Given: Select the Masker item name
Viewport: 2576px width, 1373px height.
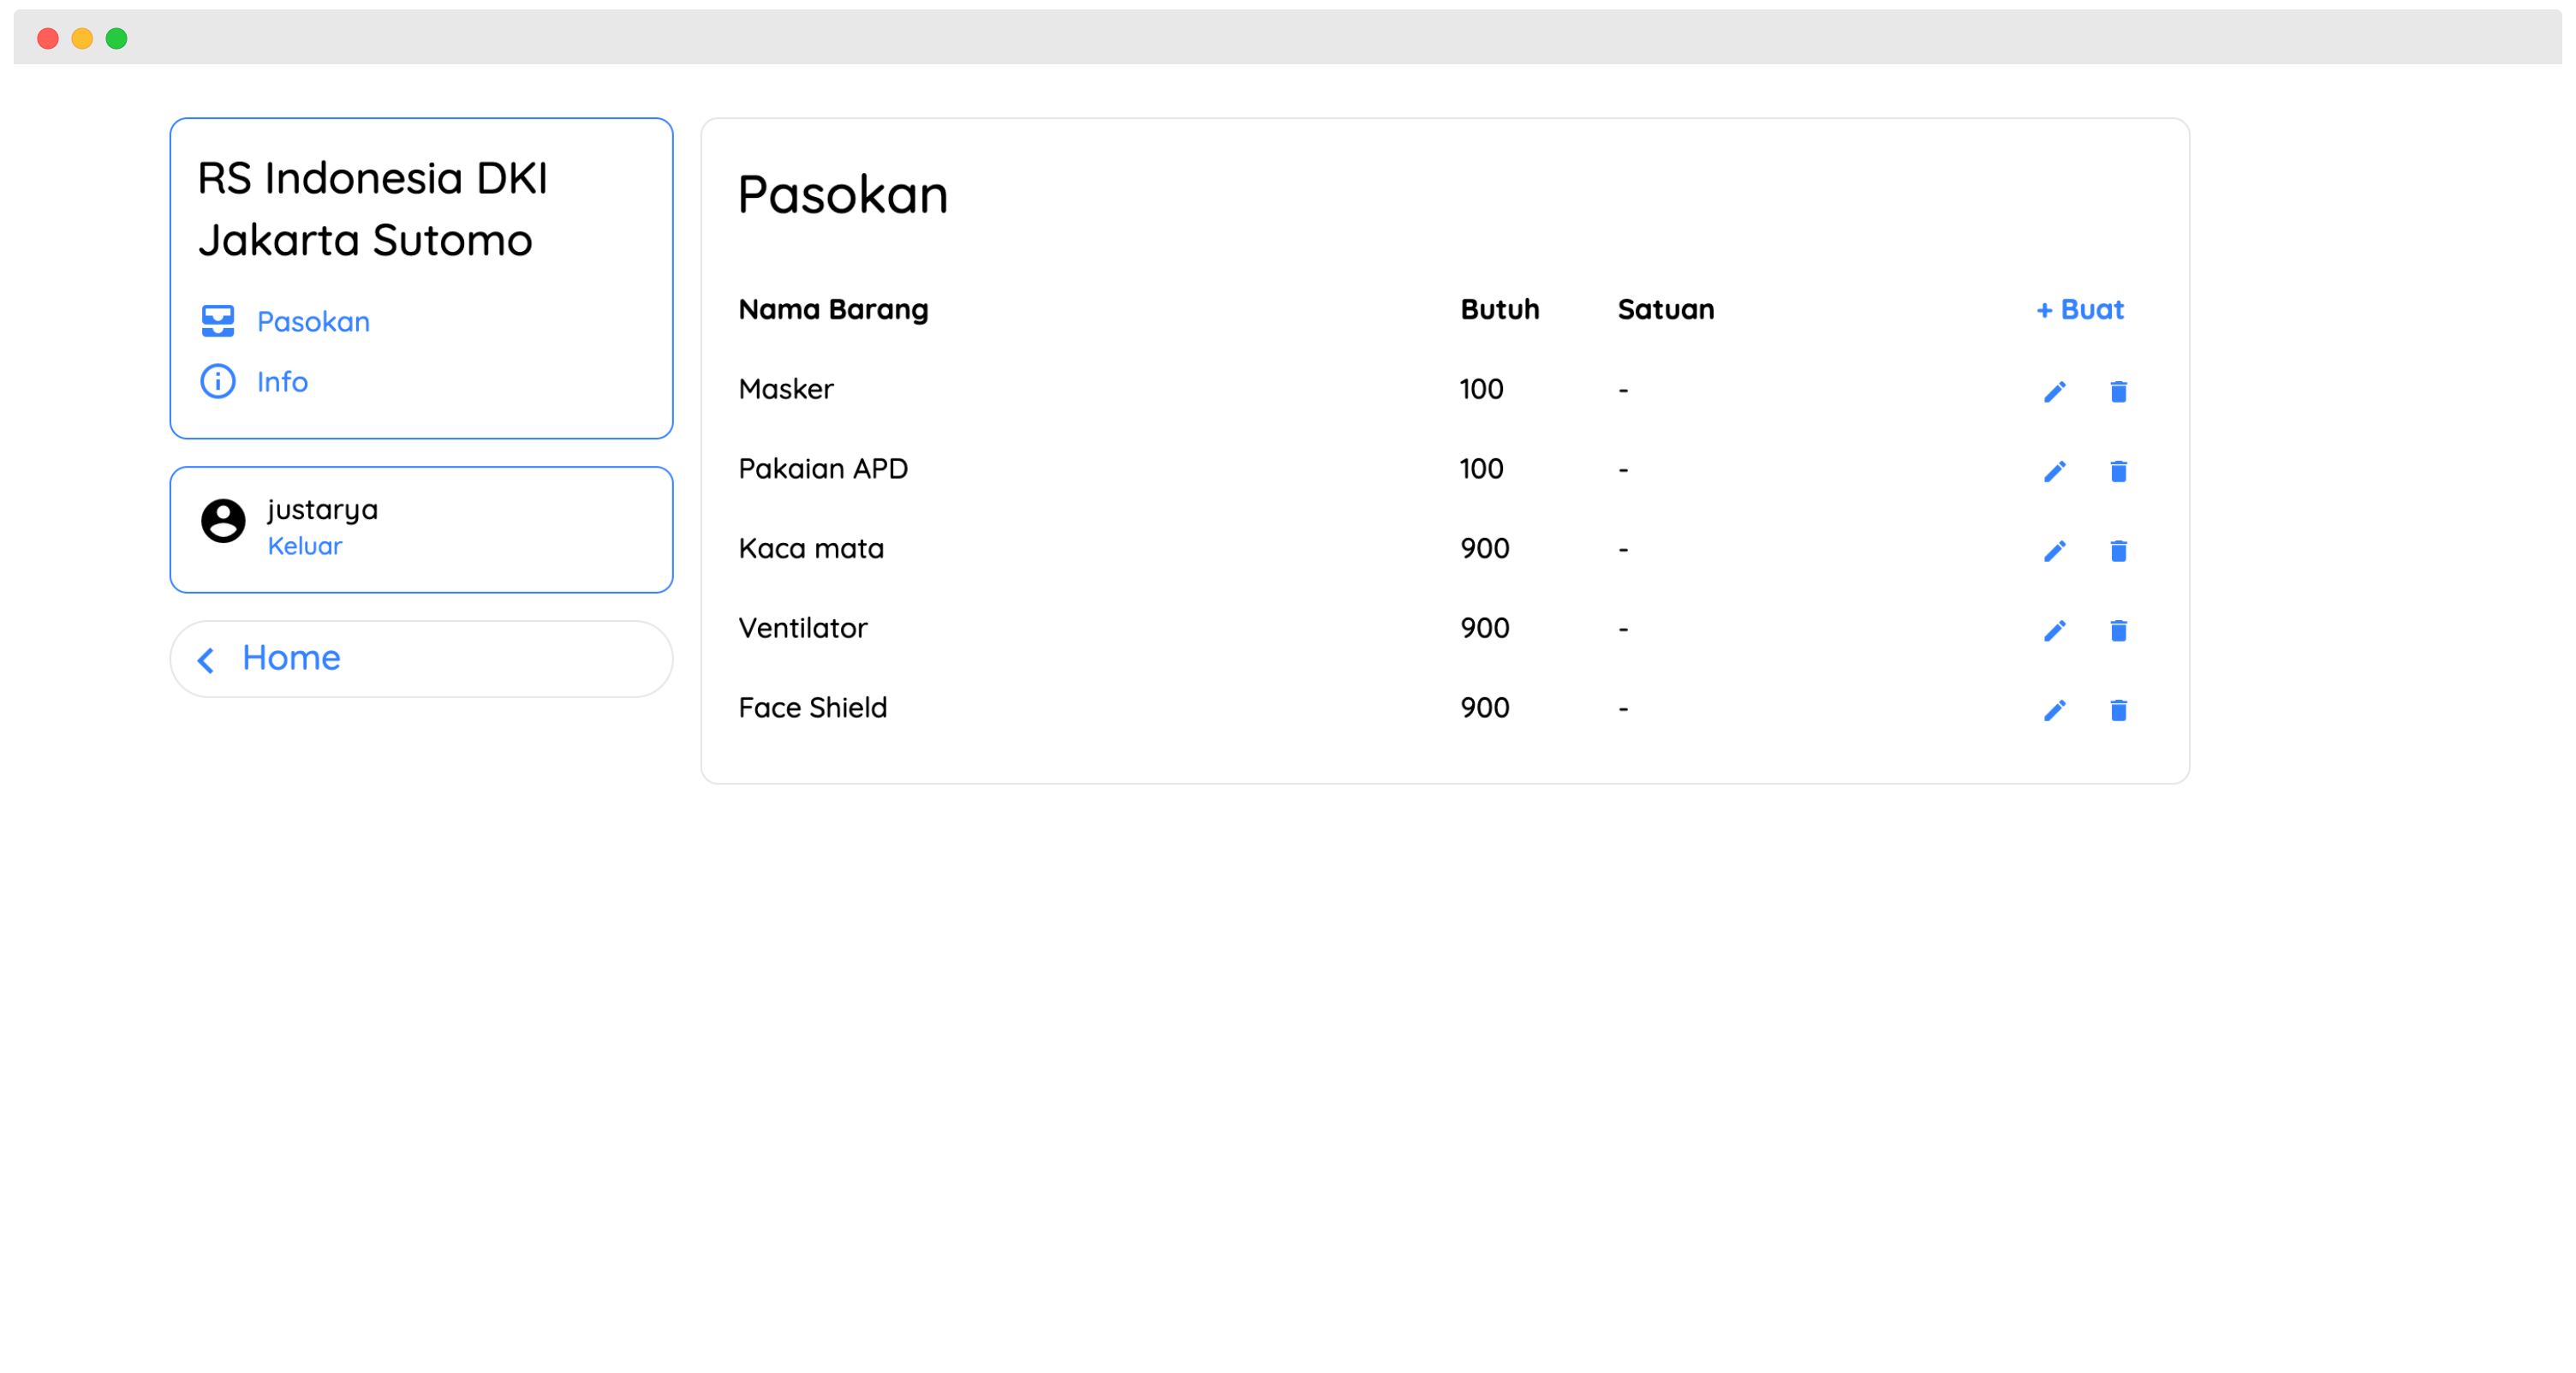Looking at the screenshot, I should pyautogui.click(x=786, y=389).
